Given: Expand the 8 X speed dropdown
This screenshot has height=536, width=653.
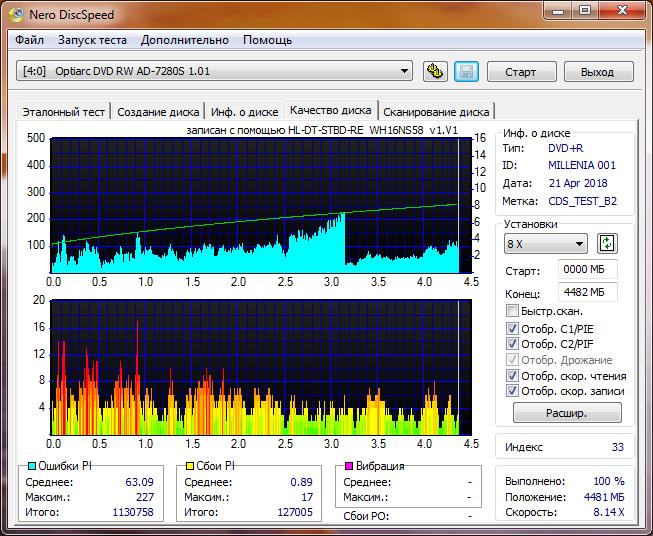Looking at the screenshot, I should pos(580,244).
